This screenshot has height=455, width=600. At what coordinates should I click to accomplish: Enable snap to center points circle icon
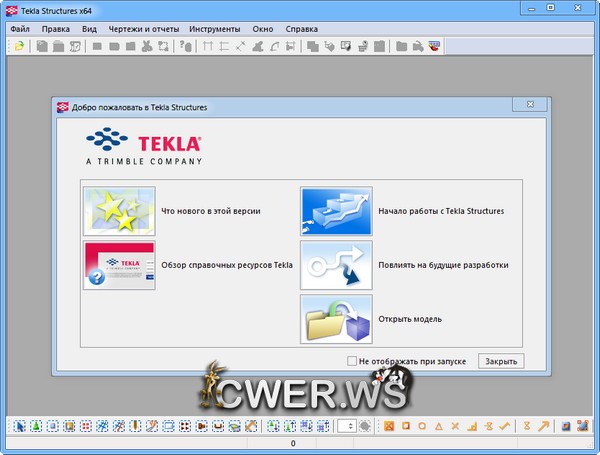pos(422,426)
